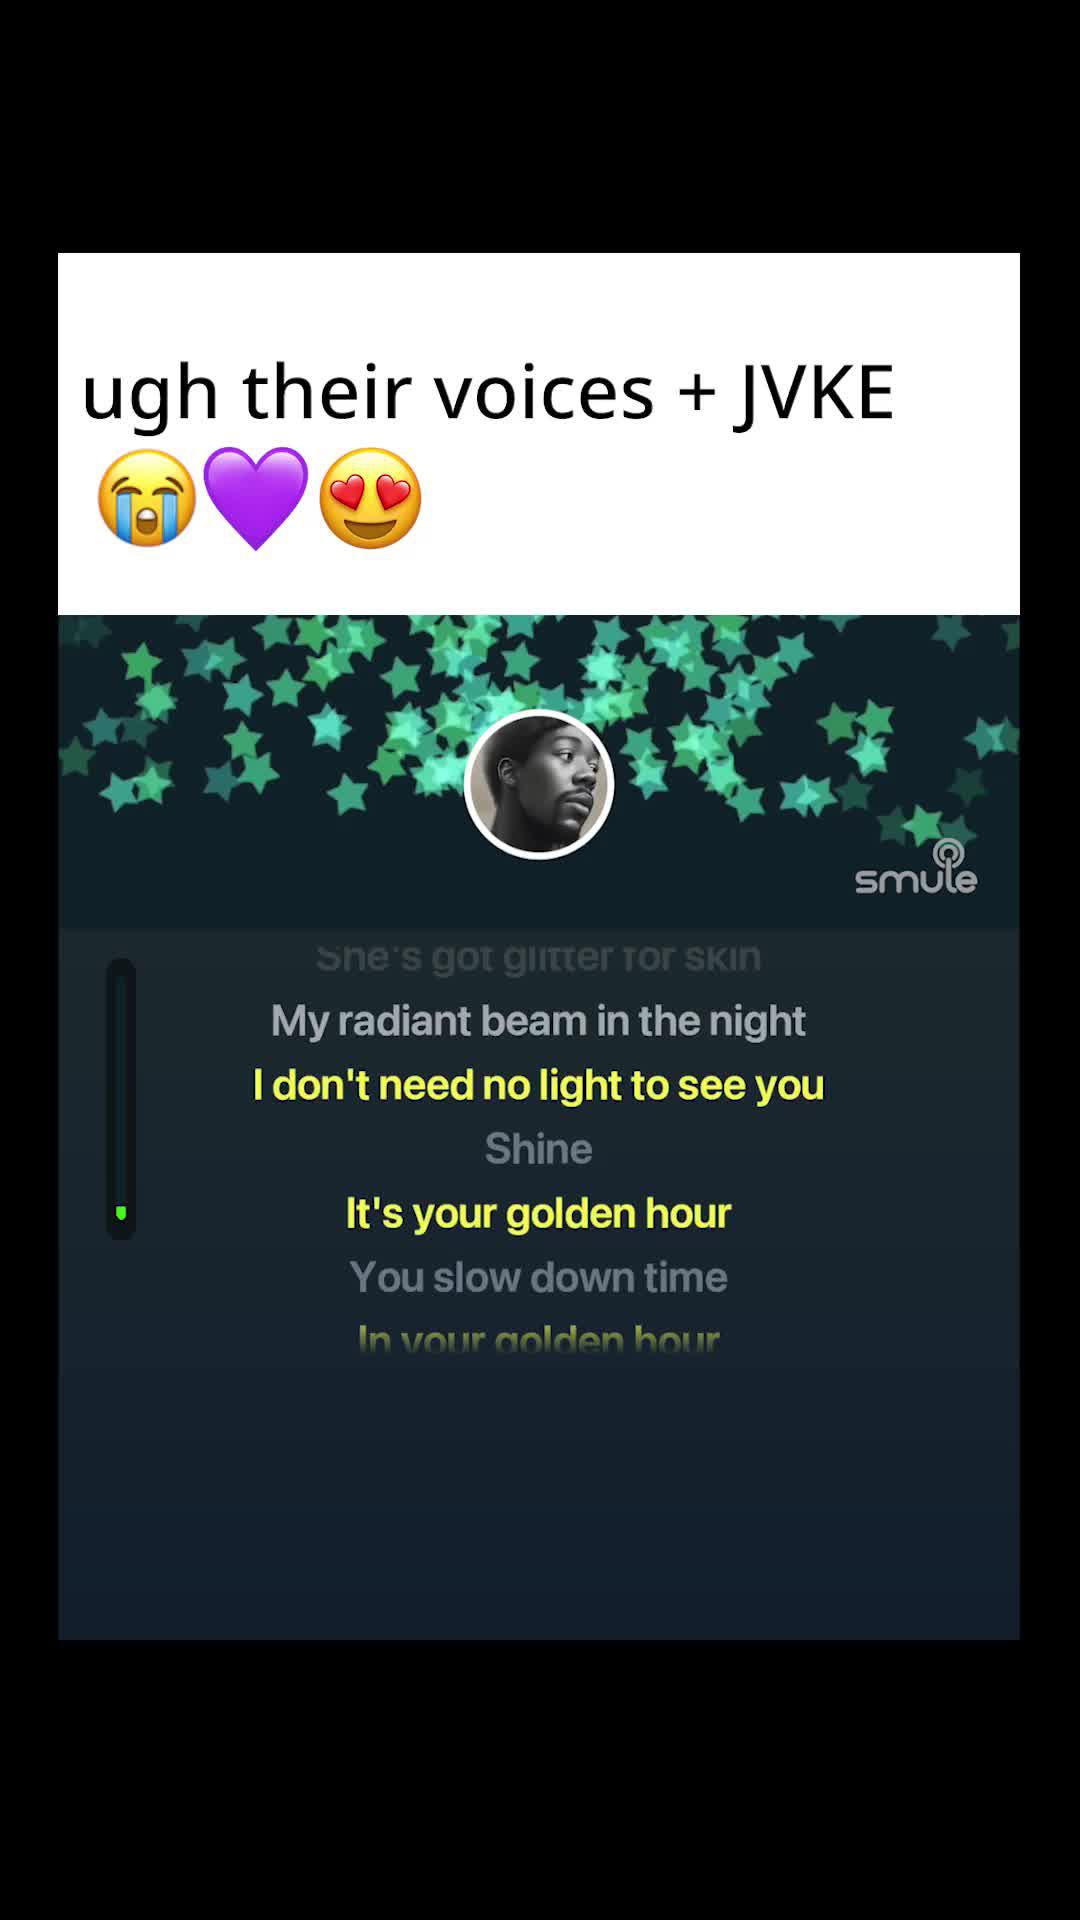Tap the lyric 'It's your golden hour'

click(538, 1213)
